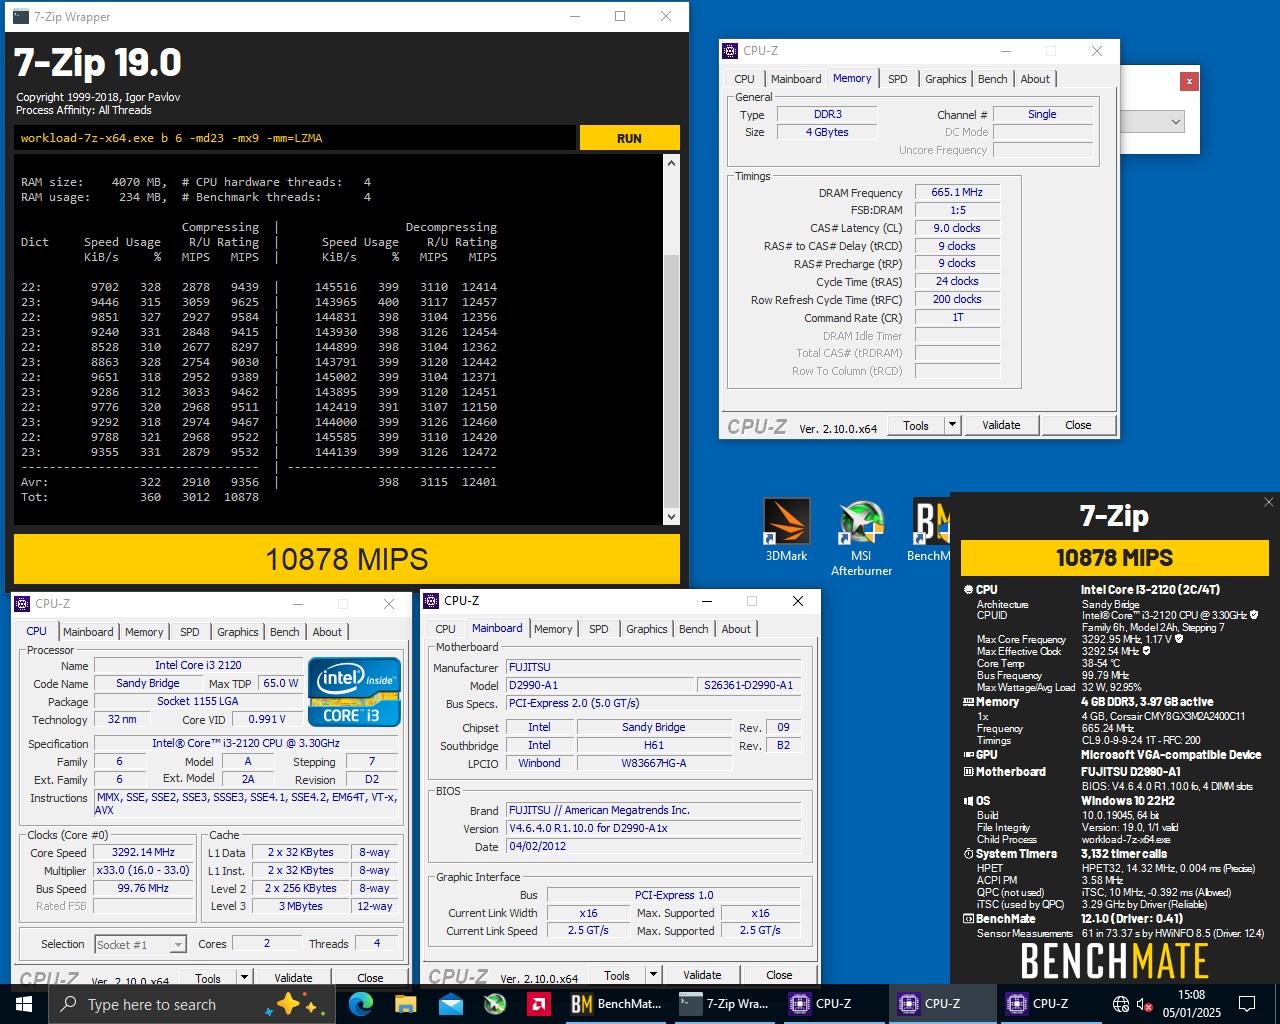Click Tools button in CPU-Z Mainboard window
This screenshot has height=1024, width=1280.
[x=617, y=975]
